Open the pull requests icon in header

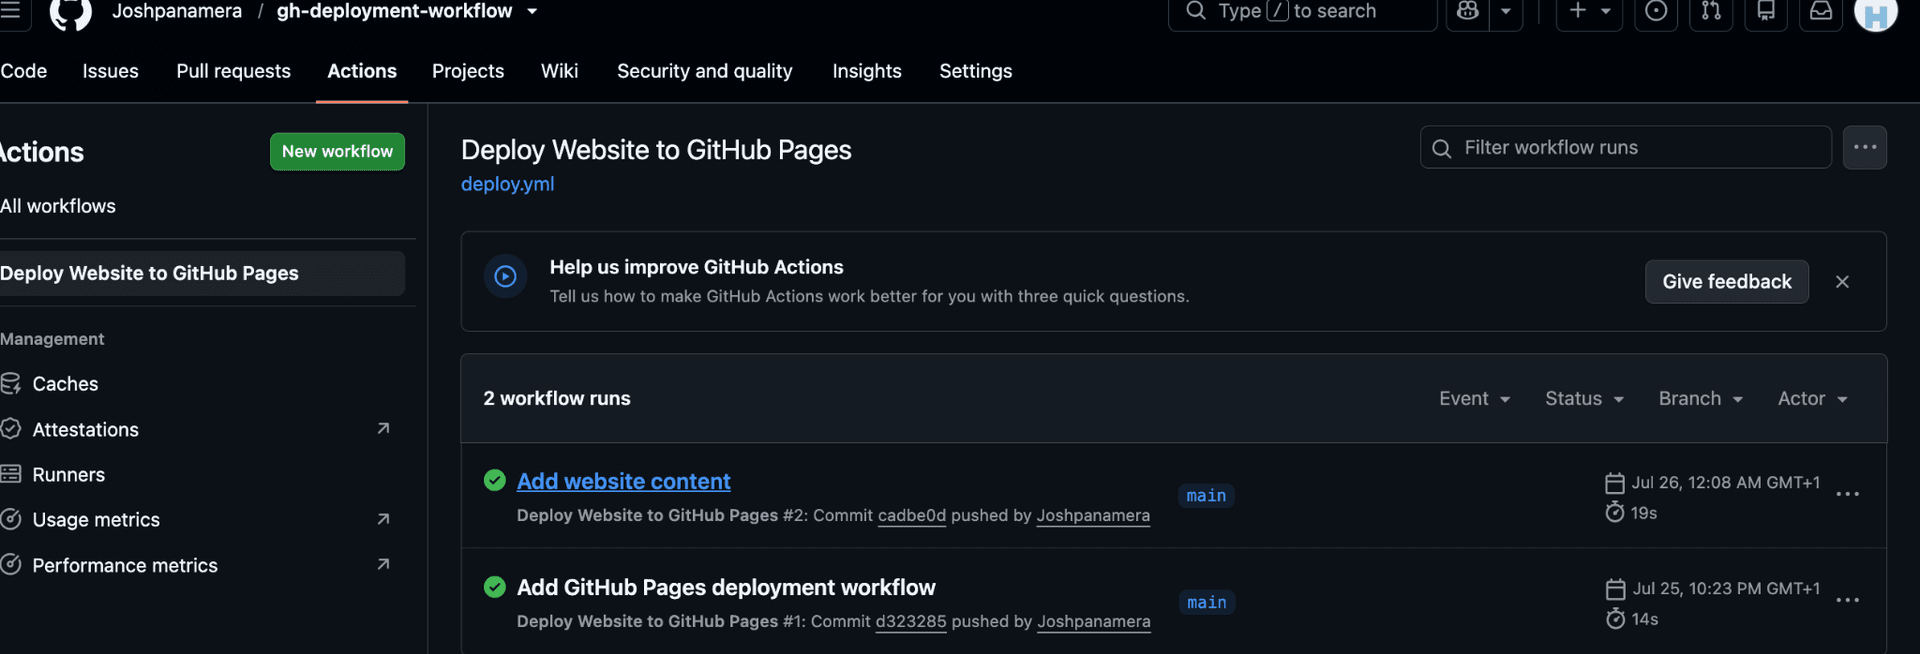coord(1711,11)
